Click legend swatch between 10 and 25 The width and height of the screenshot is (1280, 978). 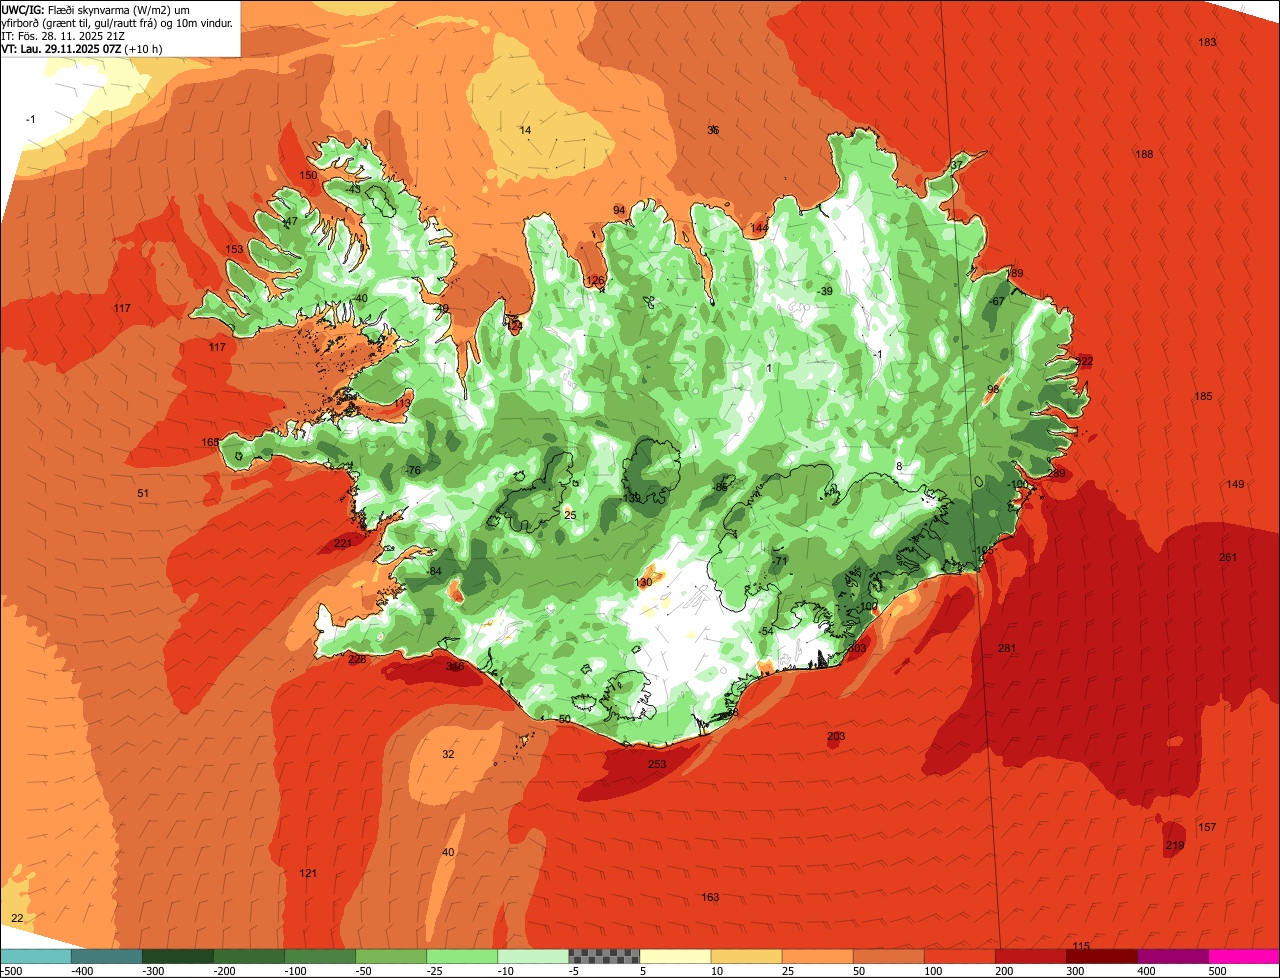(x=746, y=956)
